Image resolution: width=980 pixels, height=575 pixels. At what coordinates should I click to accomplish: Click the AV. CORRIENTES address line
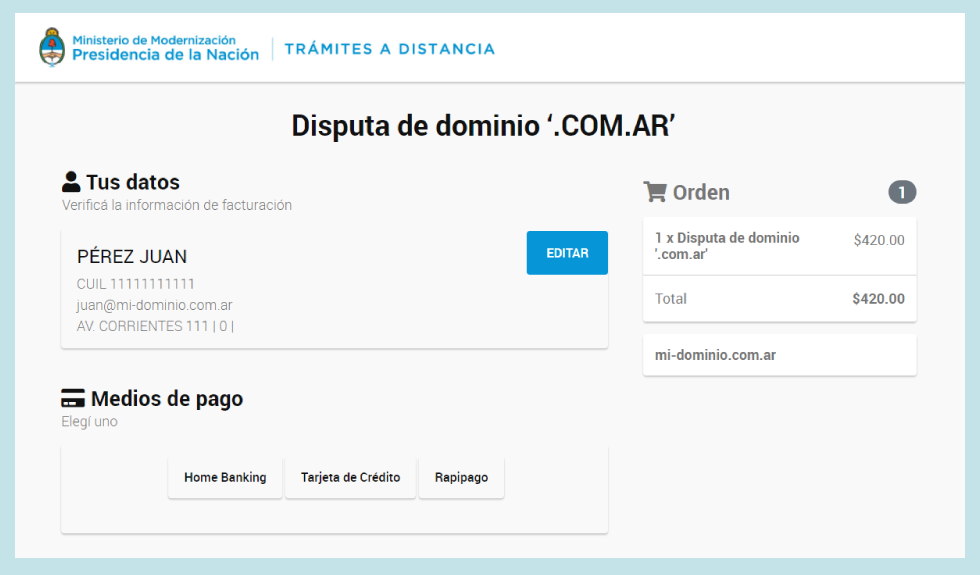[x=155, y=326]
